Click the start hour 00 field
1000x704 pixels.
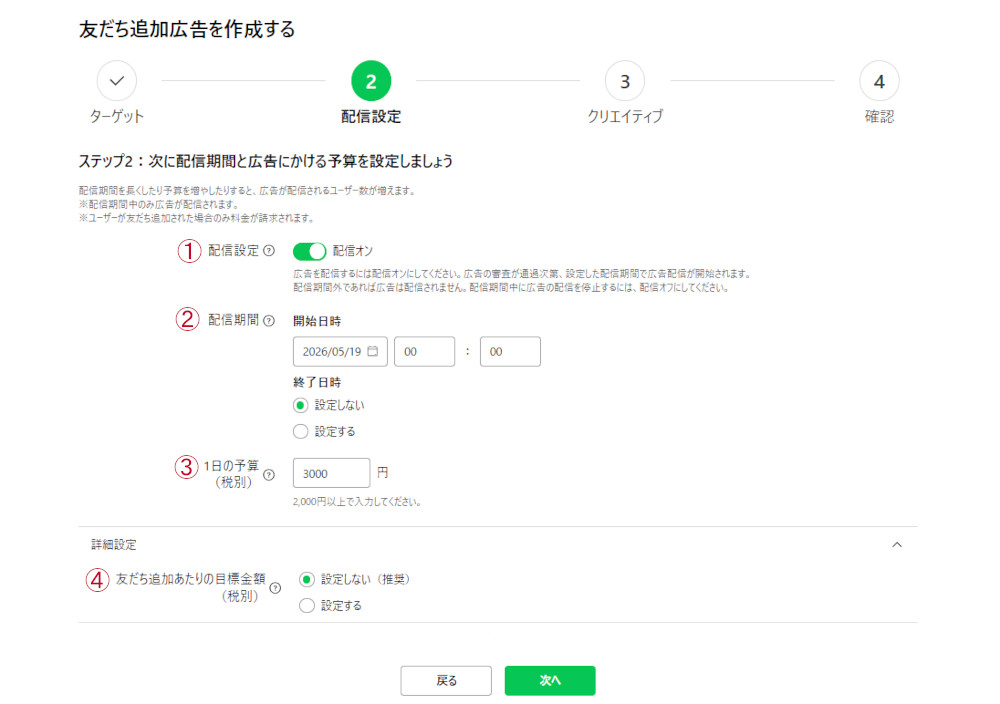[425, 351]
